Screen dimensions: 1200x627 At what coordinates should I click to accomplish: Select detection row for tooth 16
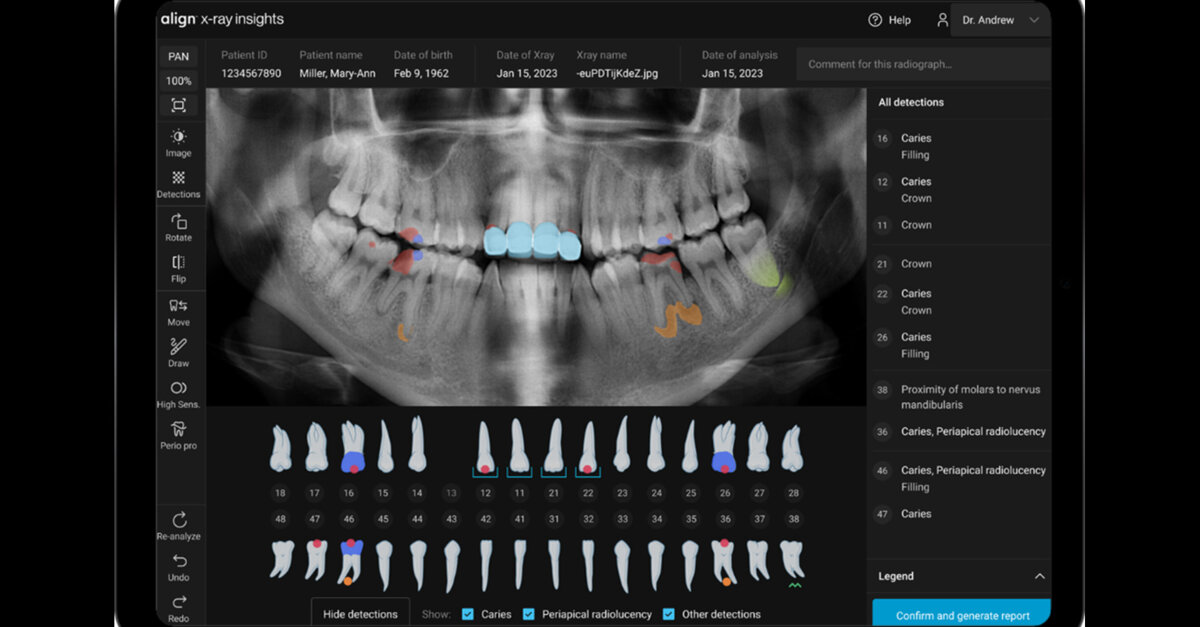point(959,146)
